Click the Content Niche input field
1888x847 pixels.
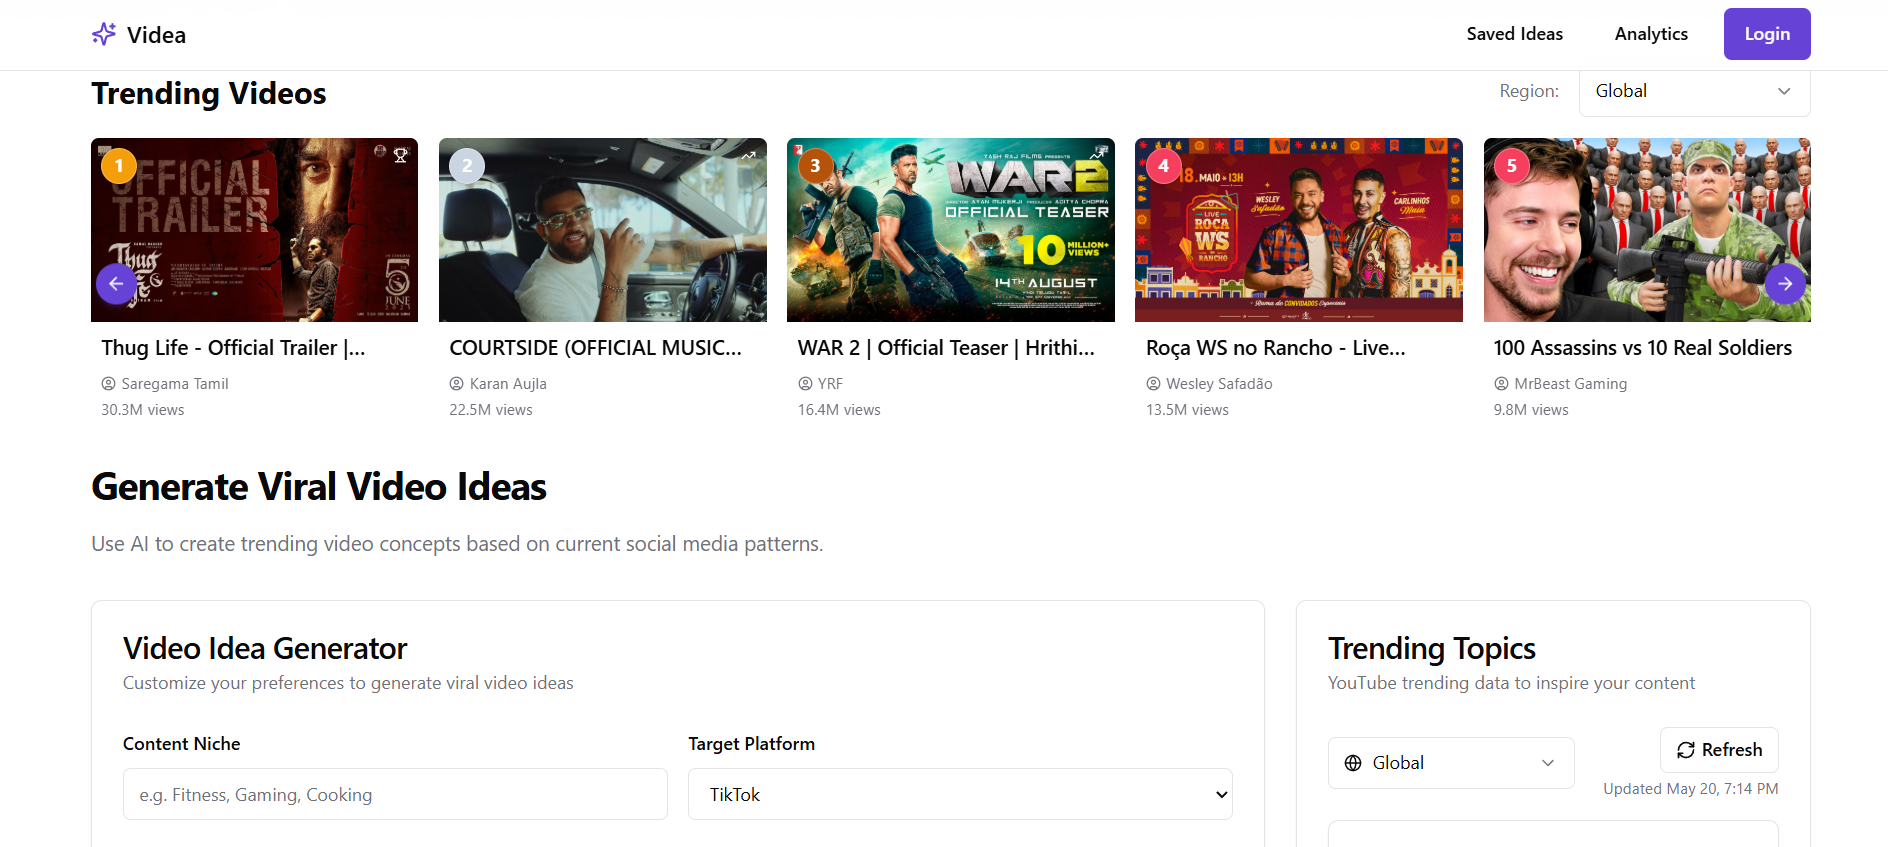coord(395,794)
